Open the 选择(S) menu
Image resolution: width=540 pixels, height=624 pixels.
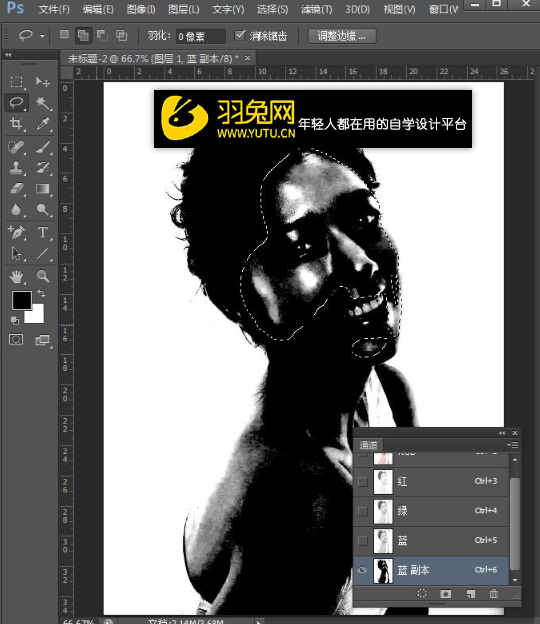pos(272,9)
